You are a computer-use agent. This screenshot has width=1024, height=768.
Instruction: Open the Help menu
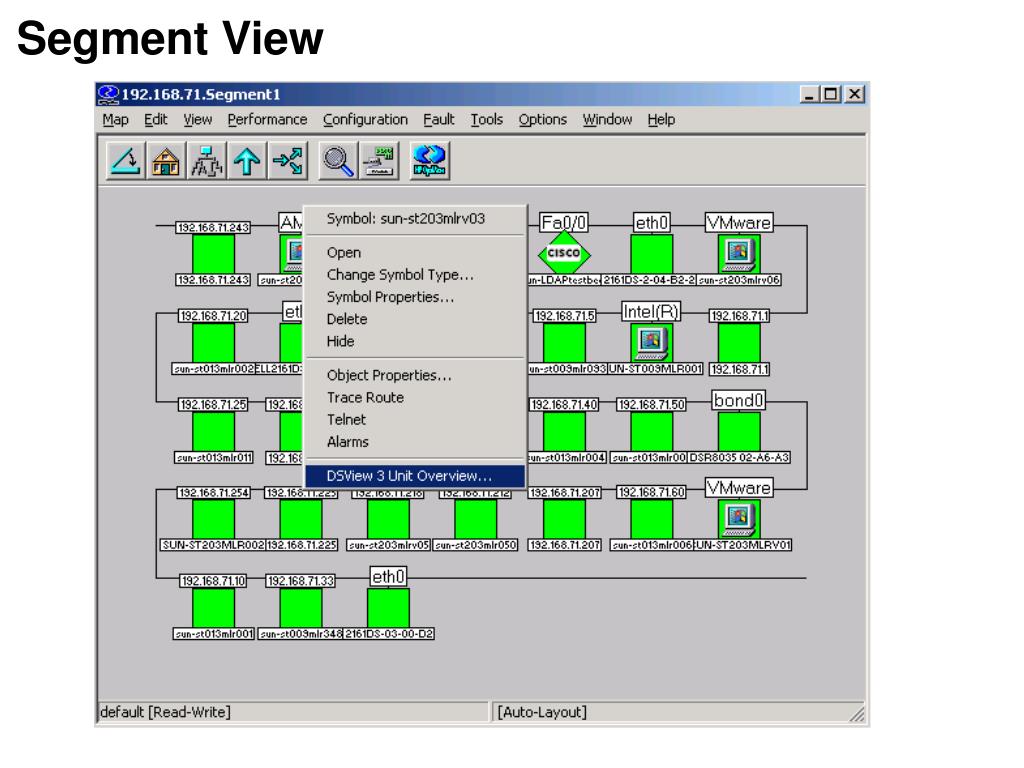click(661, 120)
